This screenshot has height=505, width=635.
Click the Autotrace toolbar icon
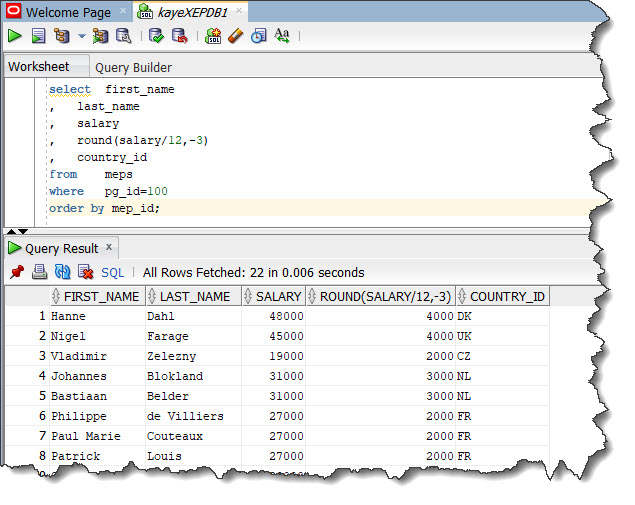(100, 36)
